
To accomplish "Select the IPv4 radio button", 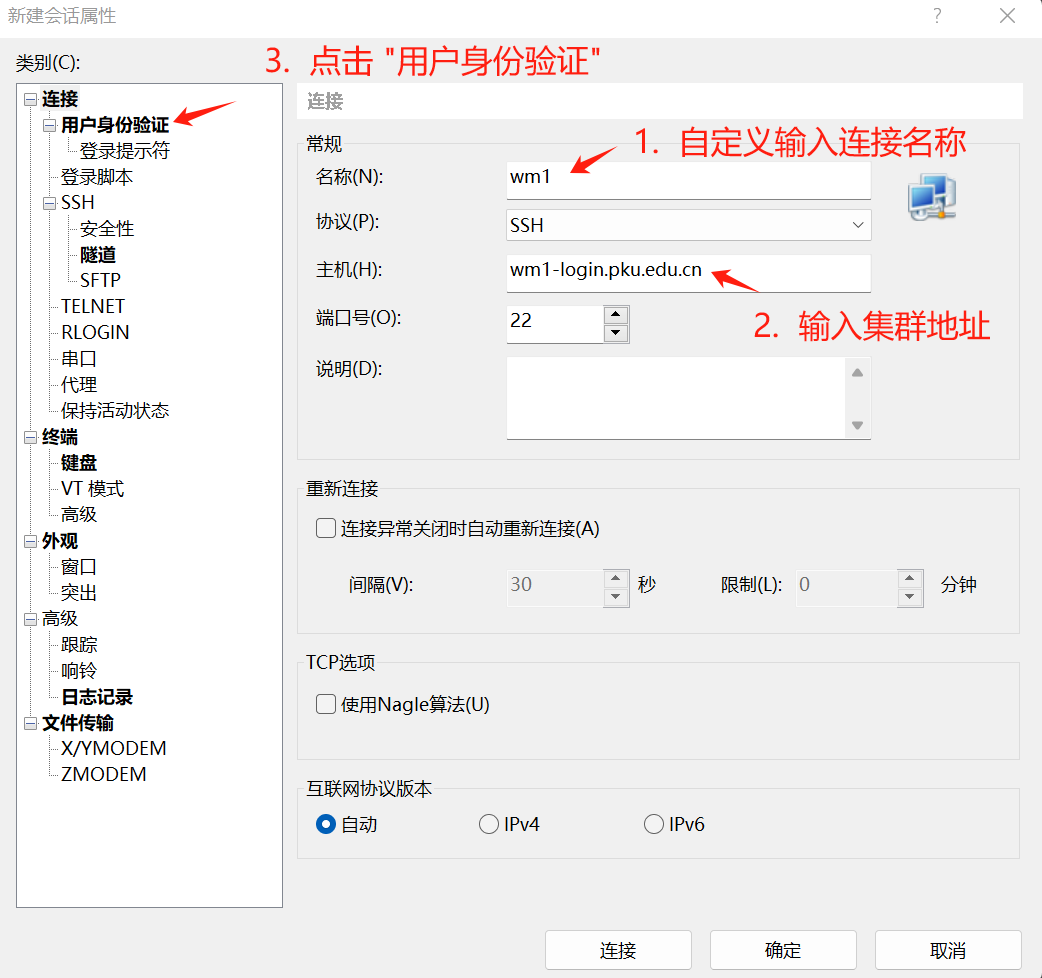I will tap(489, 824).
